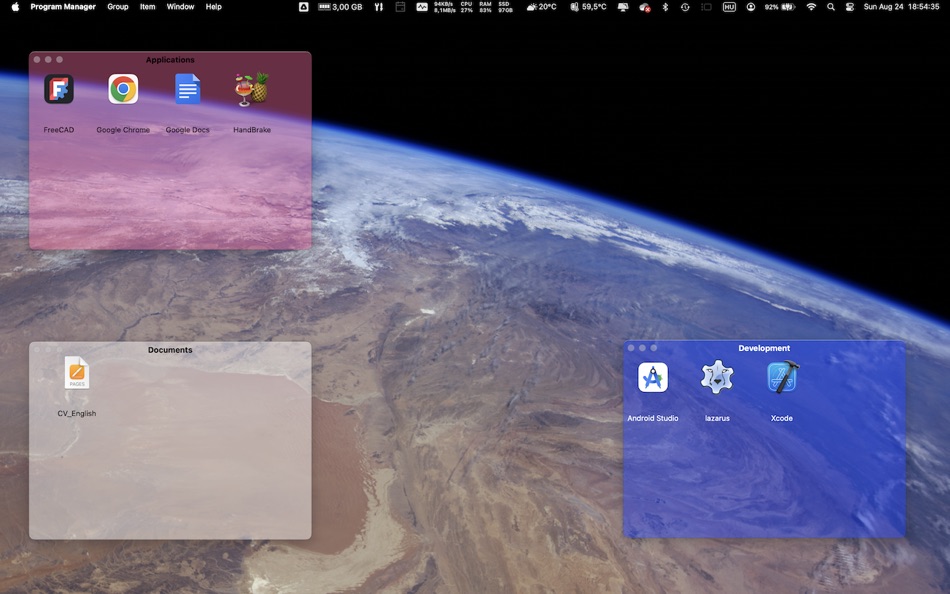Image resolution: width=950 pixels, height=594 pixels.
Task: Show RAM usage stats in menu bar
Action: pos(485,7)
